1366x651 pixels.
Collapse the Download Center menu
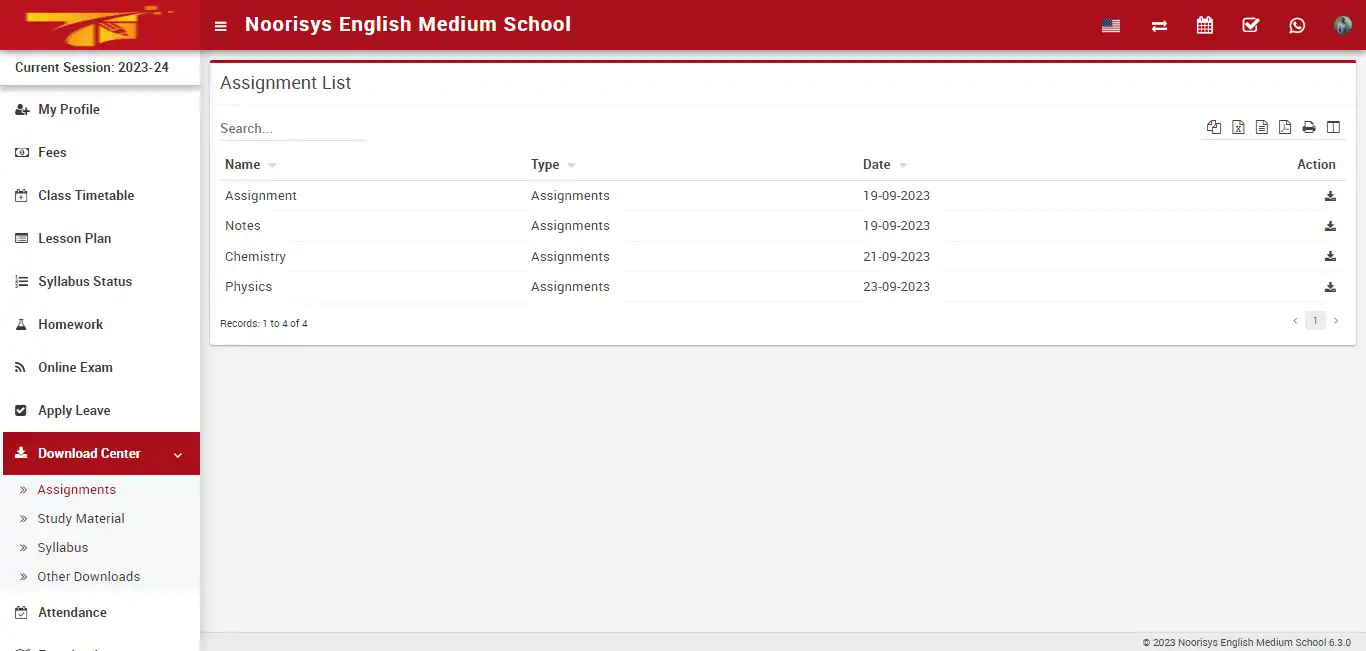click(x=91, y=453)
